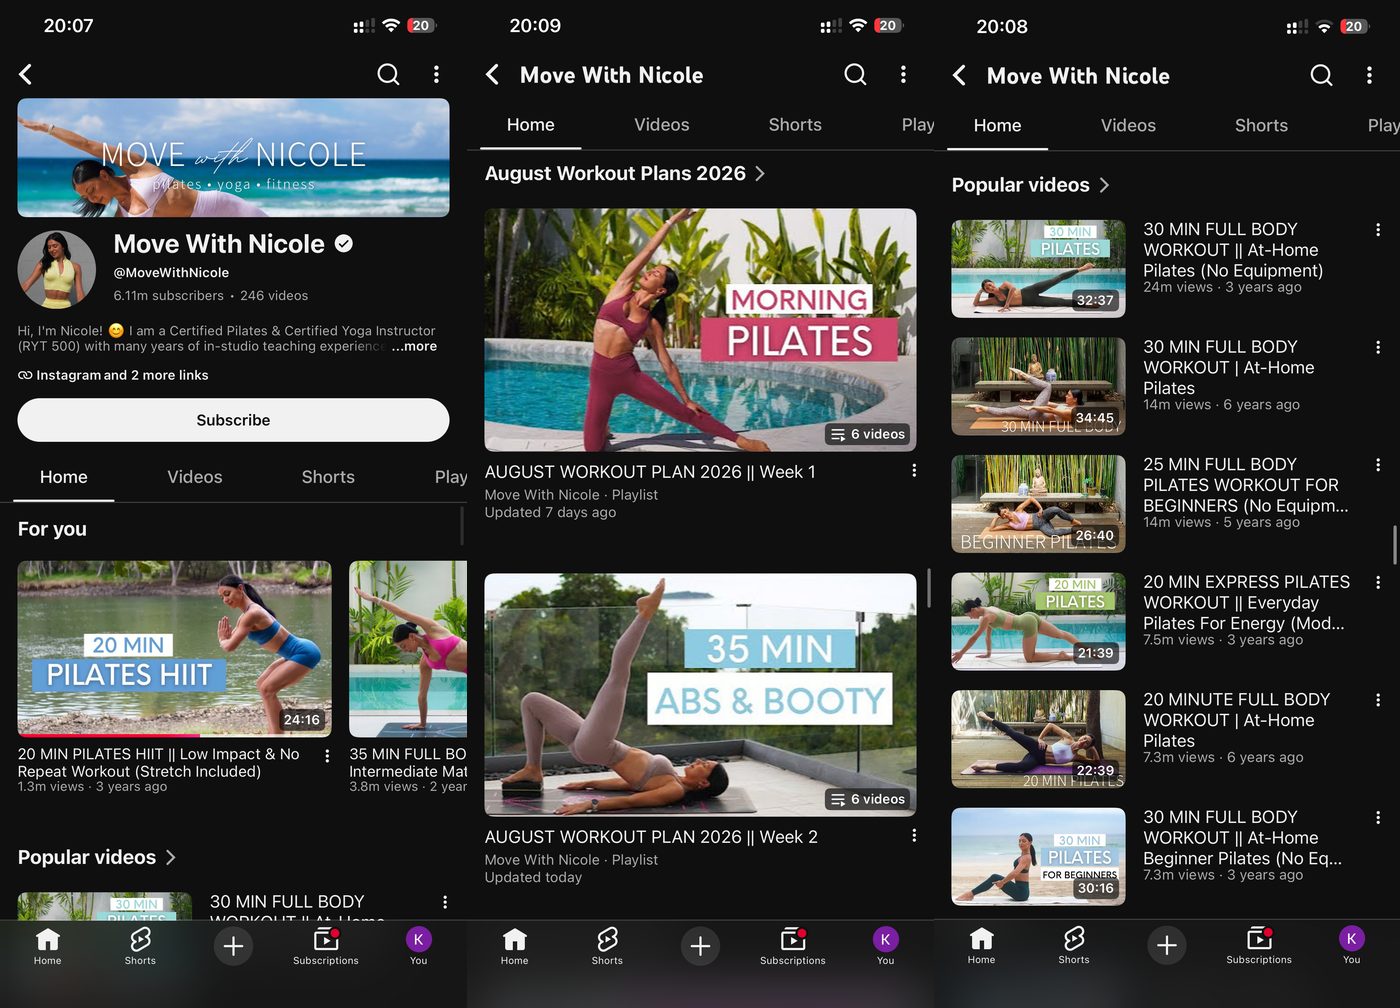The width and height of the screenshot is (1400, 1008).
Task: Tap create plus button on right screen
Action: (1166, 945)
